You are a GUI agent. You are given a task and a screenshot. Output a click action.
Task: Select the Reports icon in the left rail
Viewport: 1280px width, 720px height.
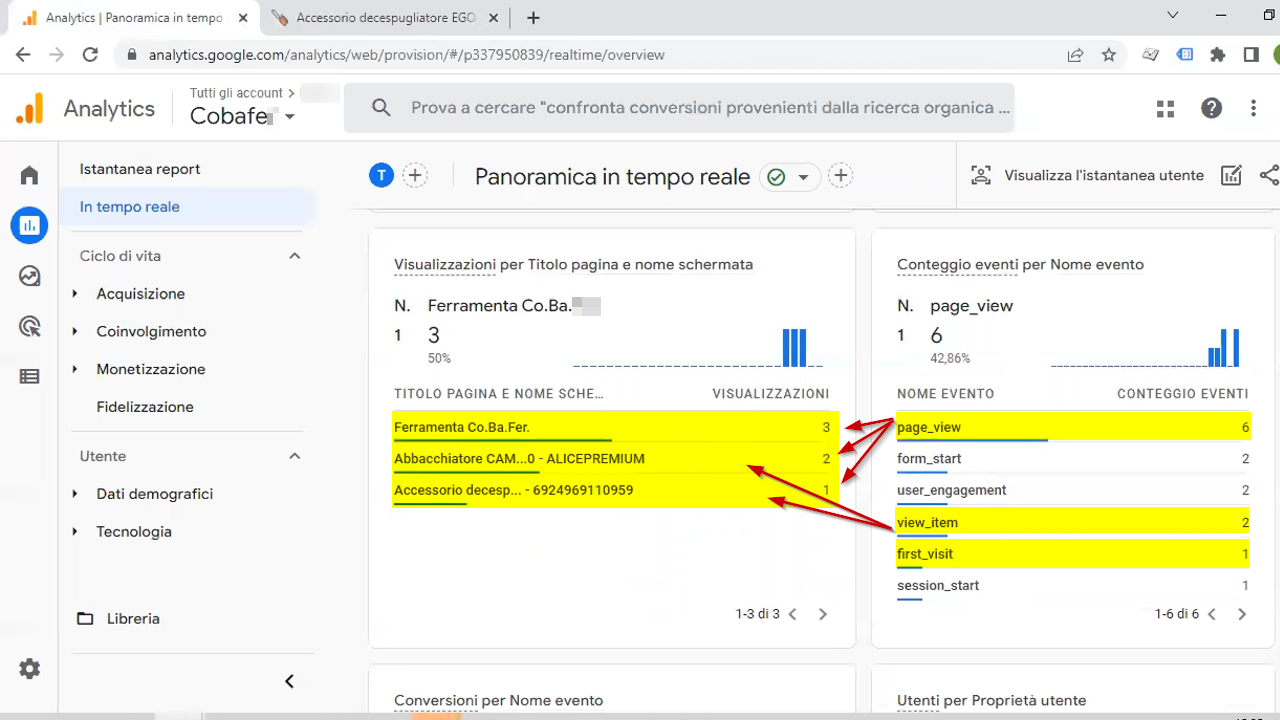click(29, 225)
